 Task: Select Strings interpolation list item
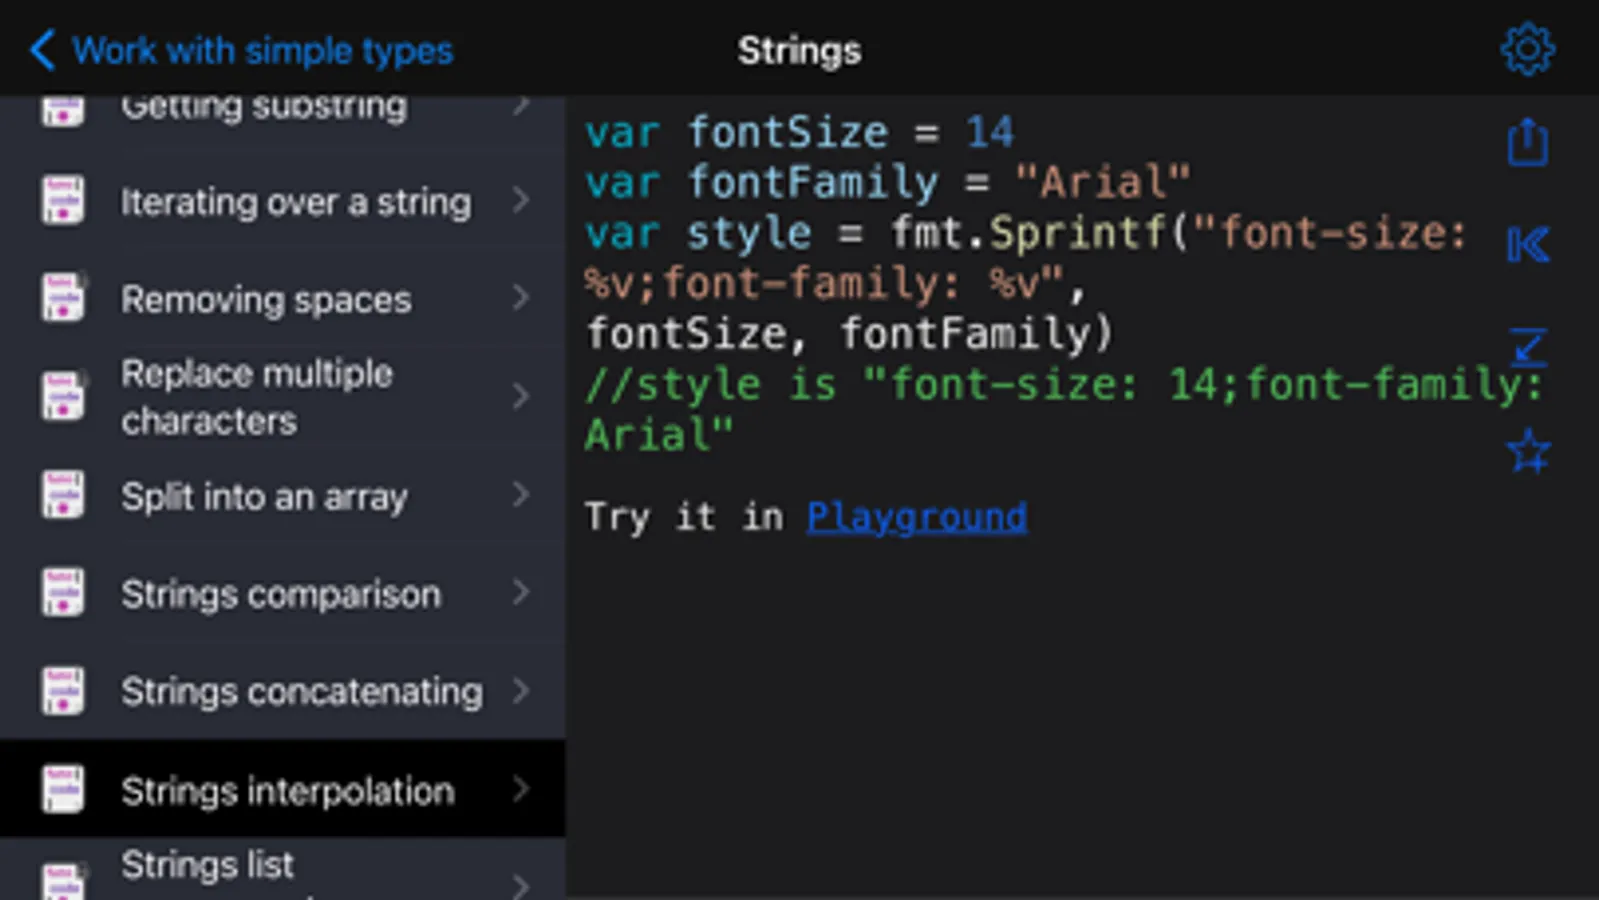[x=287, y=790]
